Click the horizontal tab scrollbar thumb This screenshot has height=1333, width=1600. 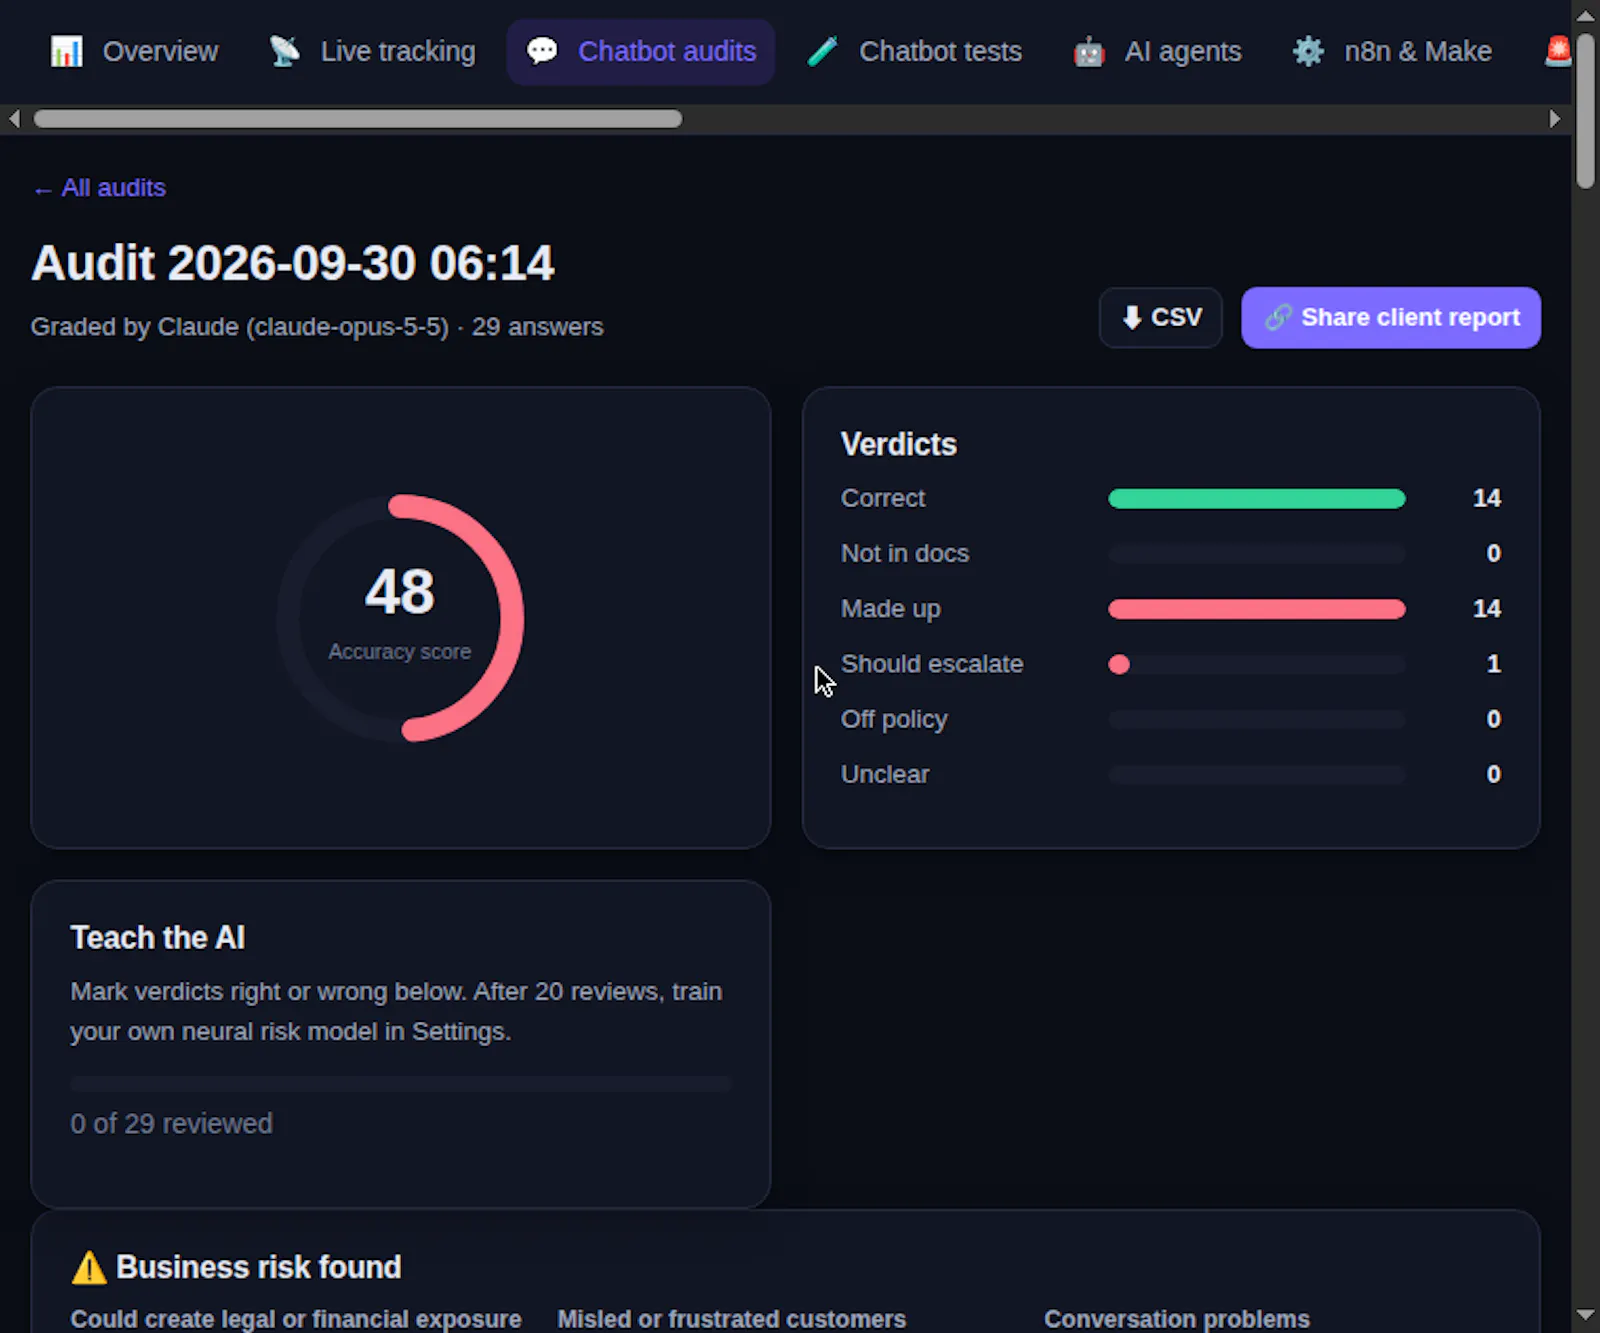click(x=358, y=119)
